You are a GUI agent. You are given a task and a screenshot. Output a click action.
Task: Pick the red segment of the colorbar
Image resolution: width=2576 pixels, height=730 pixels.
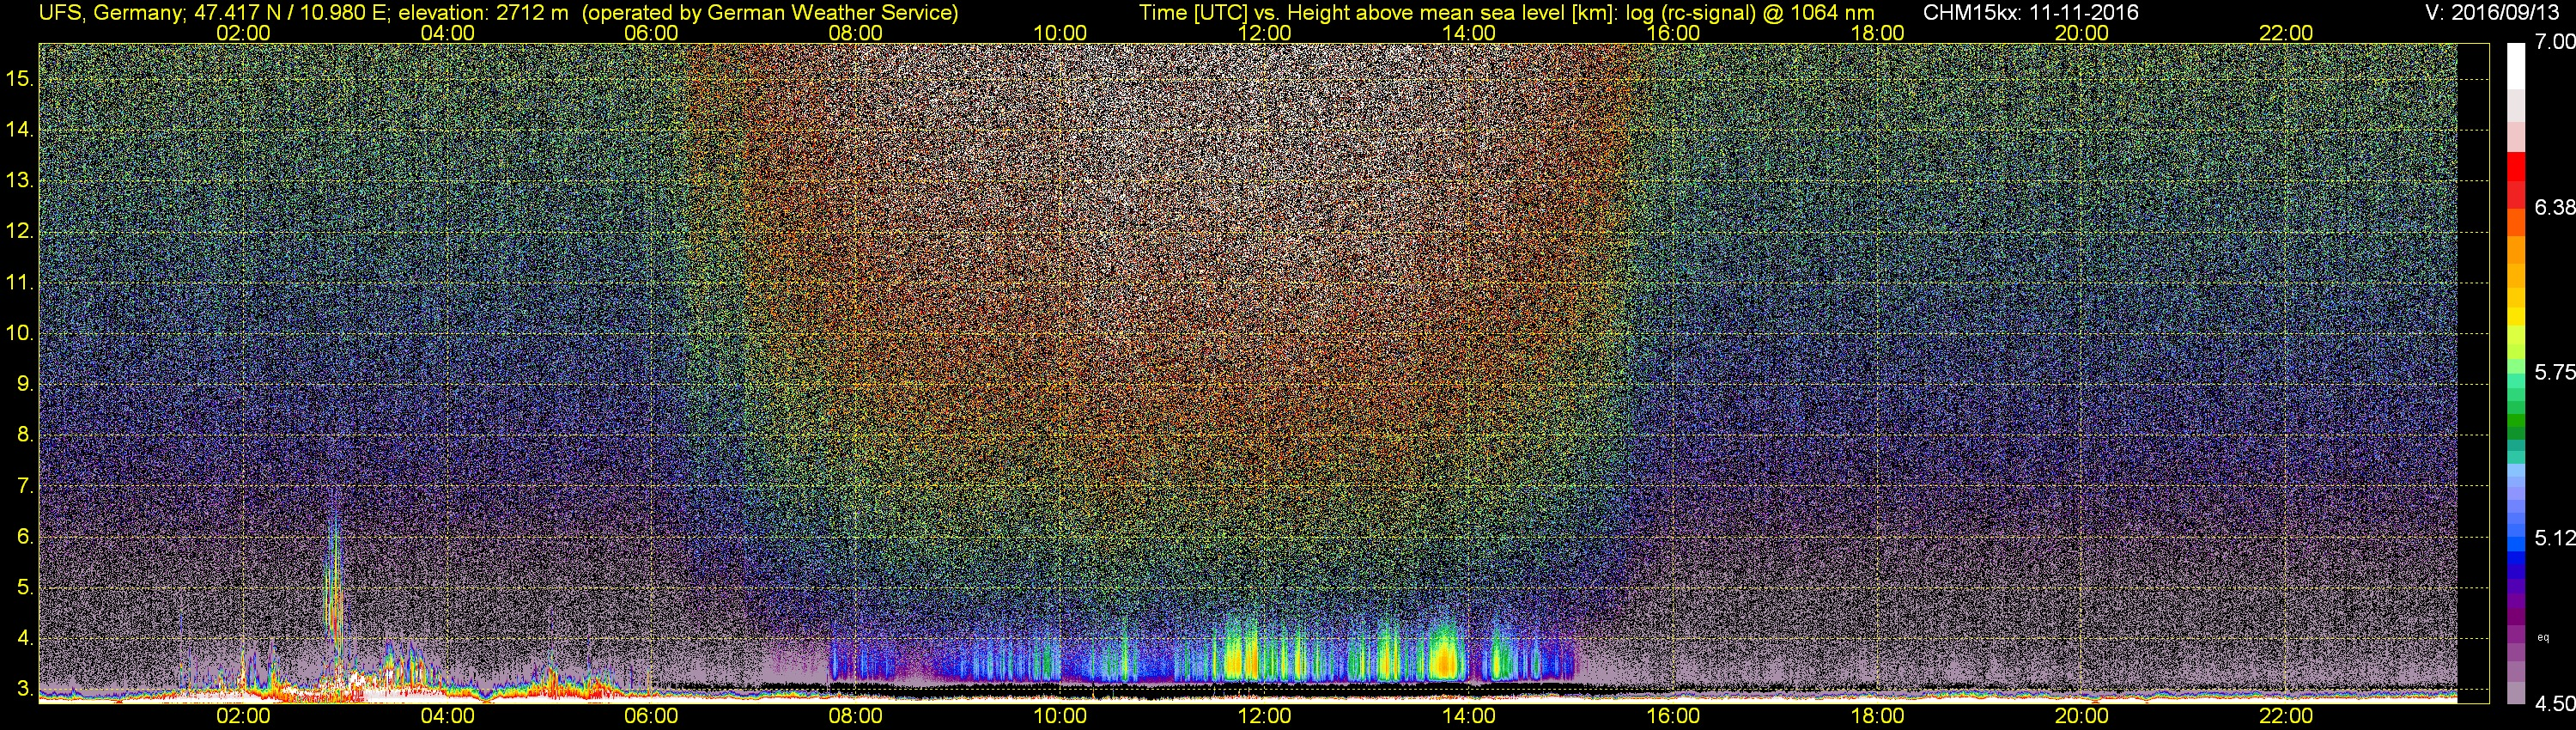tap(2516, 180)
